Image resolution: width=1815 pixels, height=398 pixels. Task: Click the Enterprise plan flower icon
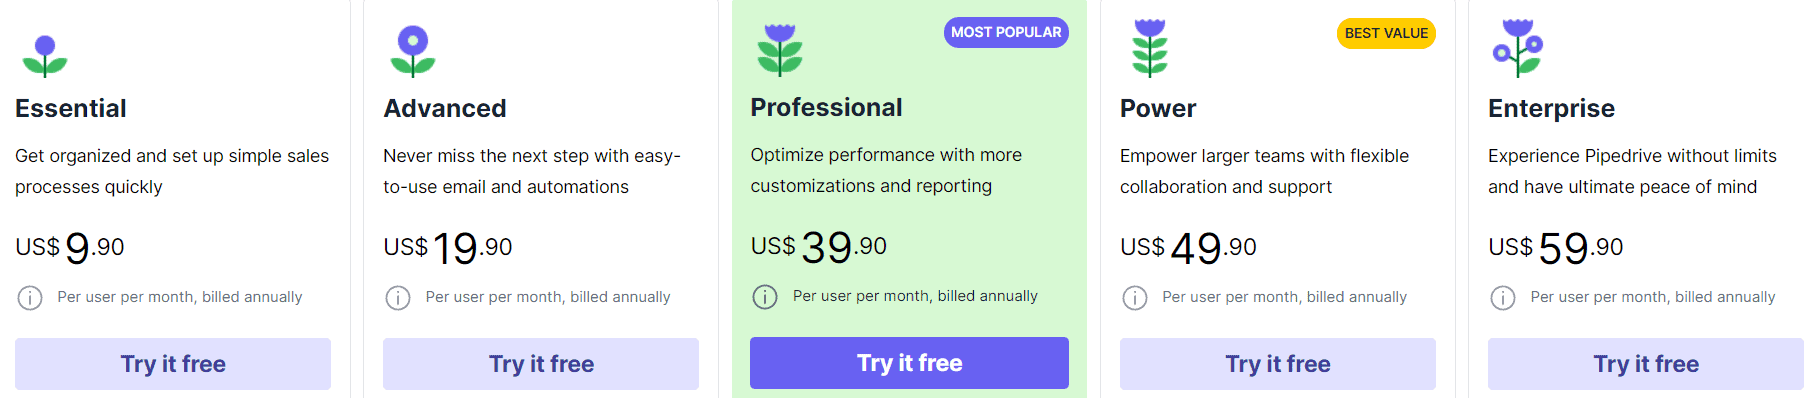point(1518,48)
